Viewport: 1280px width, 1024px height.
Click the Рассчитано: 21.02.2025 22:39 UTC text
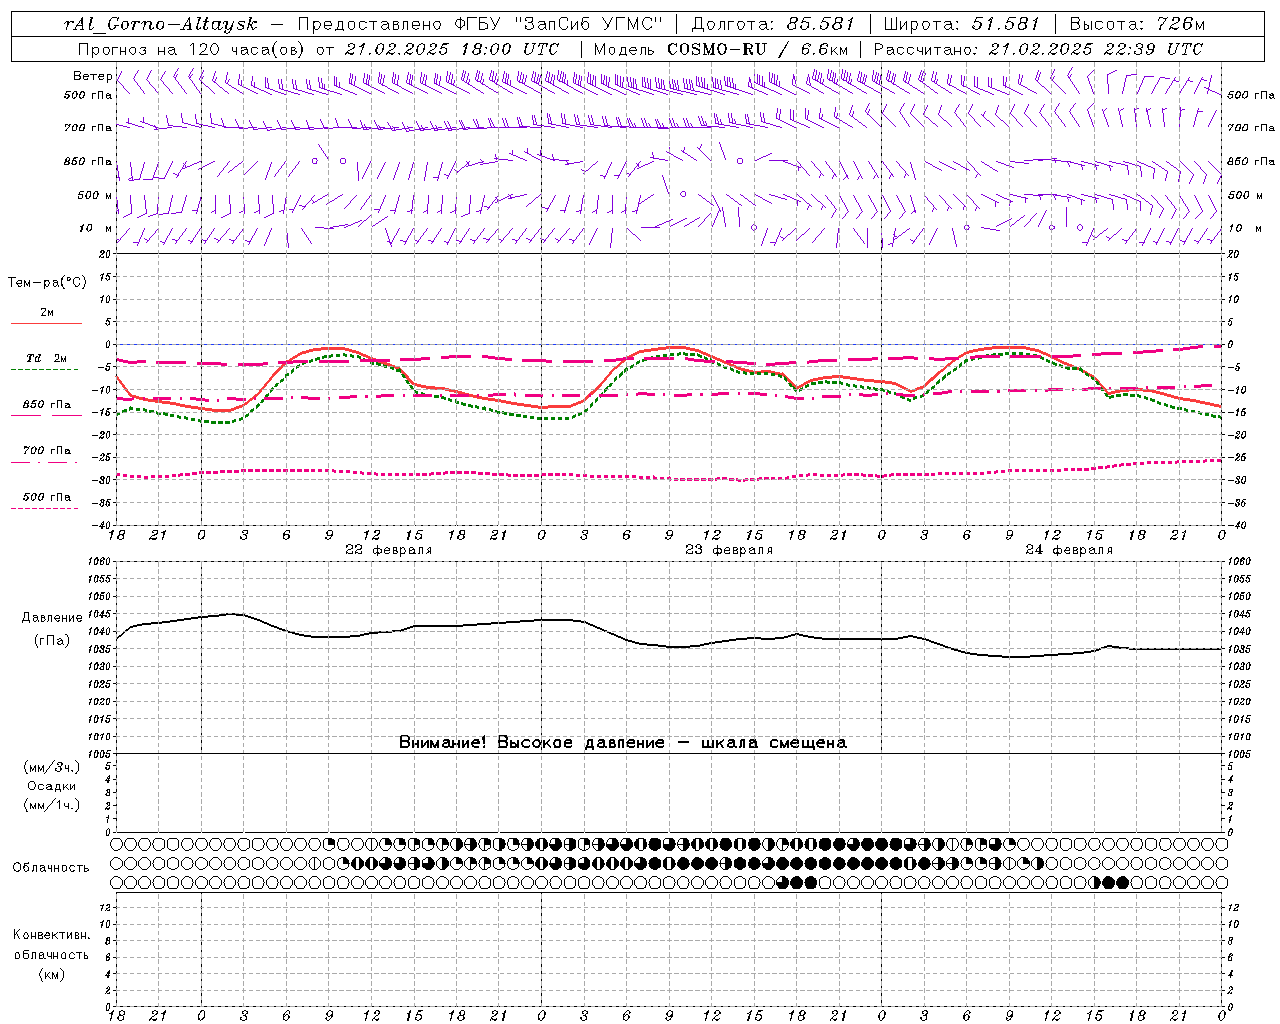[x=1038, y=49]
